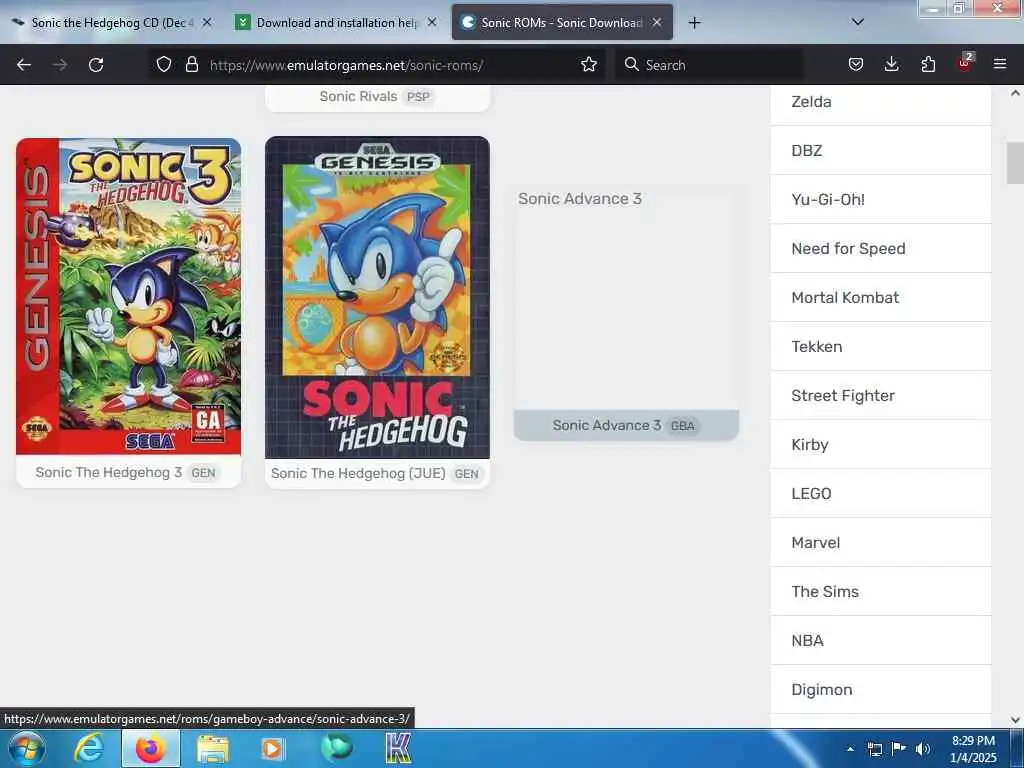Click the site security padlock icon

click(x=191, y=65)
